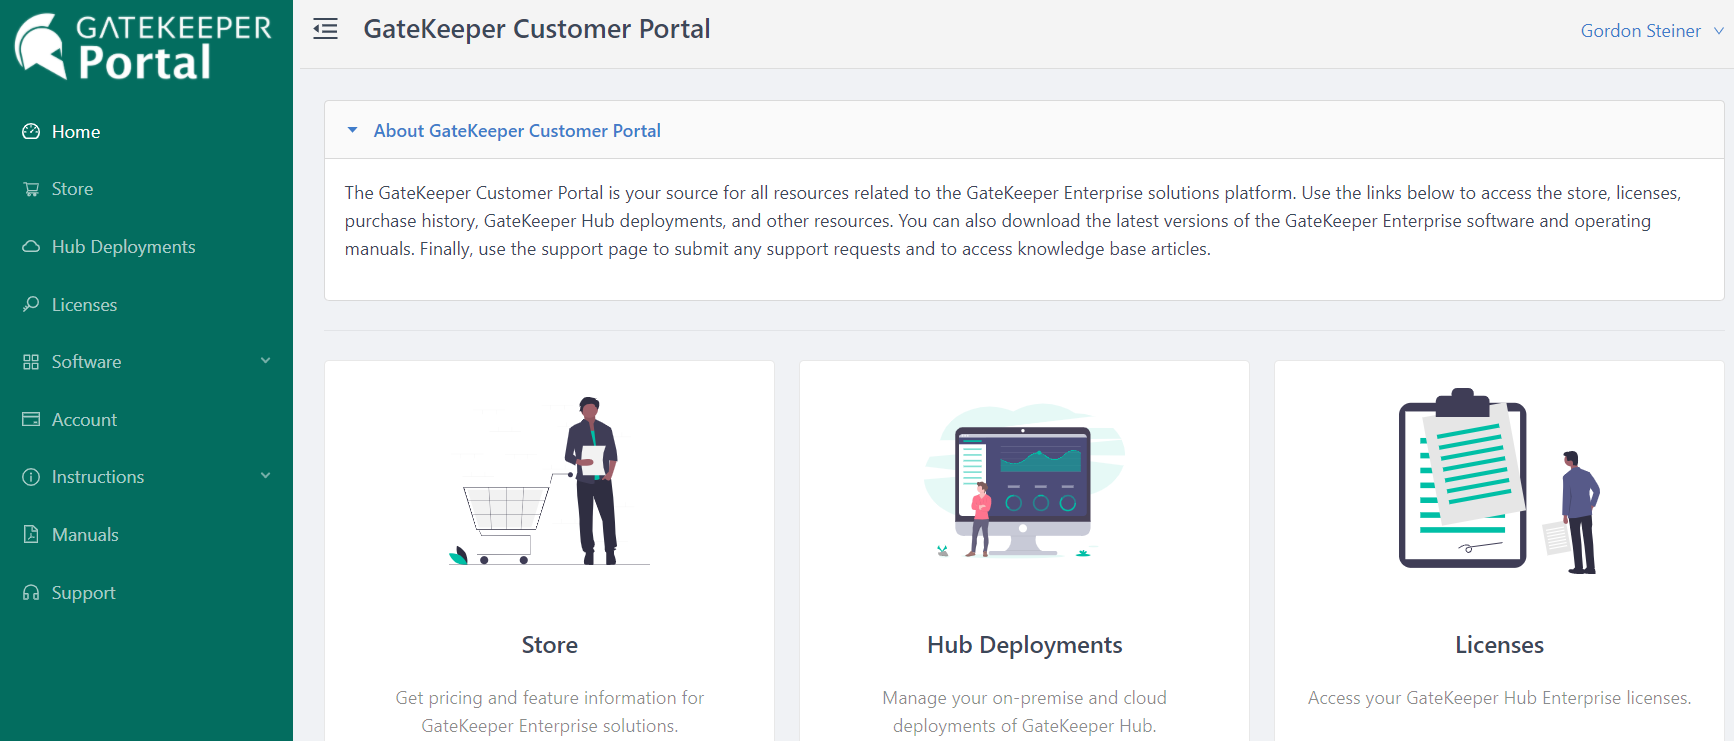Expand the Software submenu chevron
The image size is (1734, 741).
click(x=265, y=361)
